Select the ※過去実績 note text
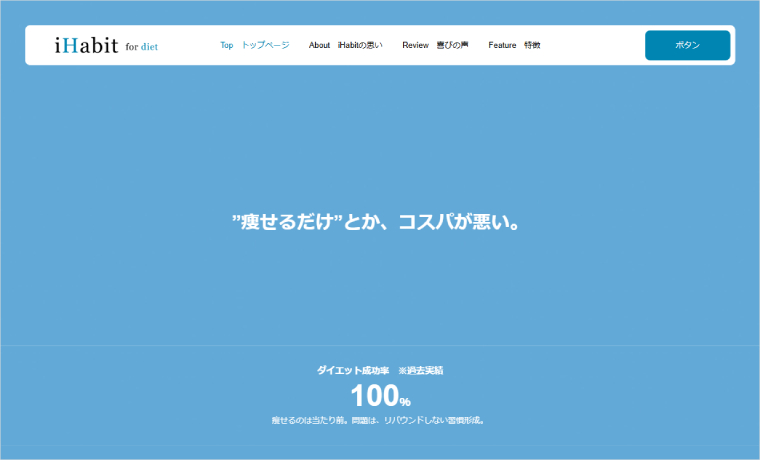 click(x=420, y=370)
